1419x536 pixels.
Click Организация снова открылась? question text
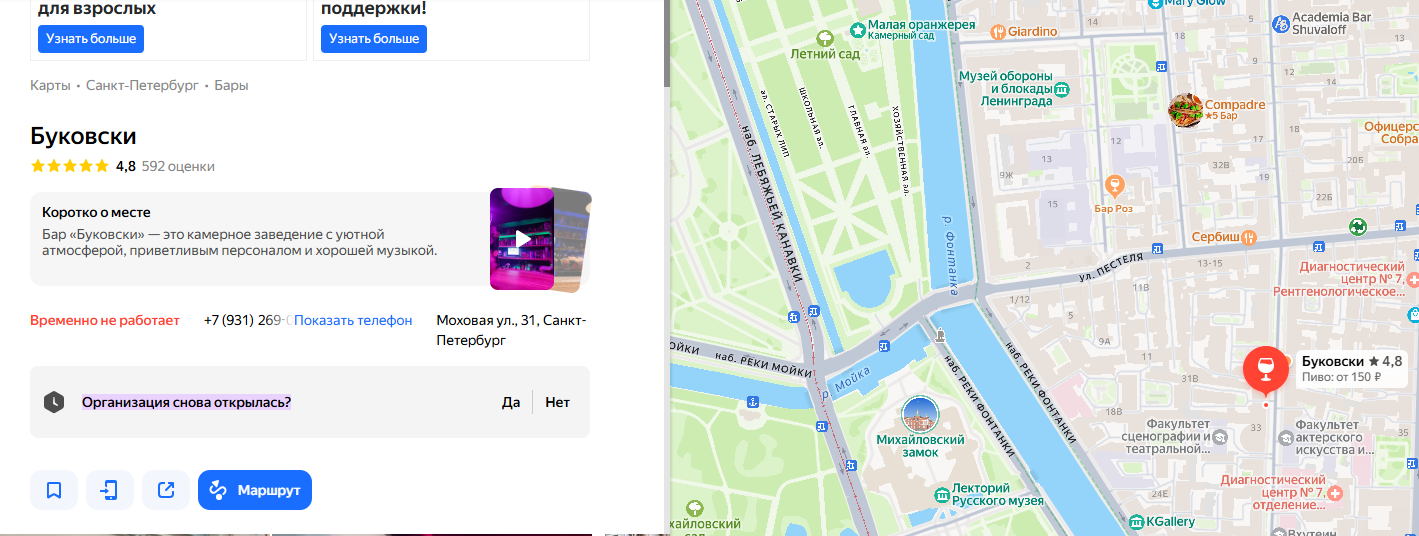(x=186, y=402)
